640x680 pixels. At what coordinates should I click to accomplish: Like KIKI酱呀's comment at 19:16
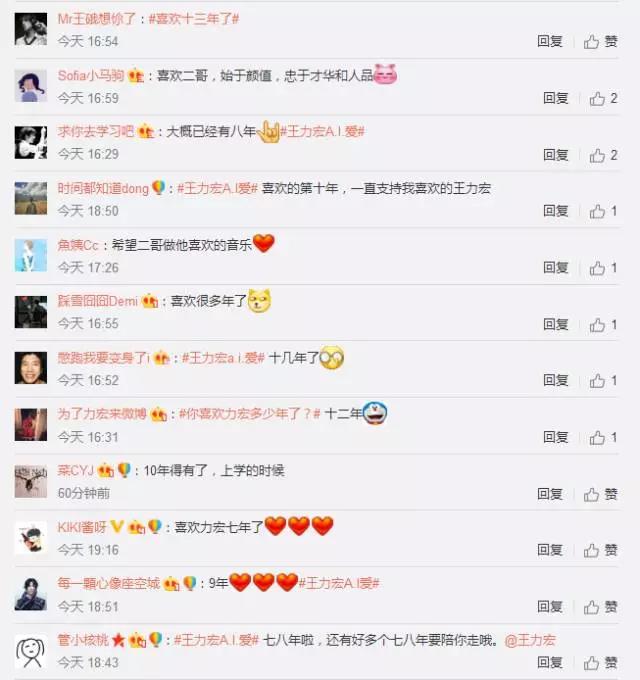600,550
